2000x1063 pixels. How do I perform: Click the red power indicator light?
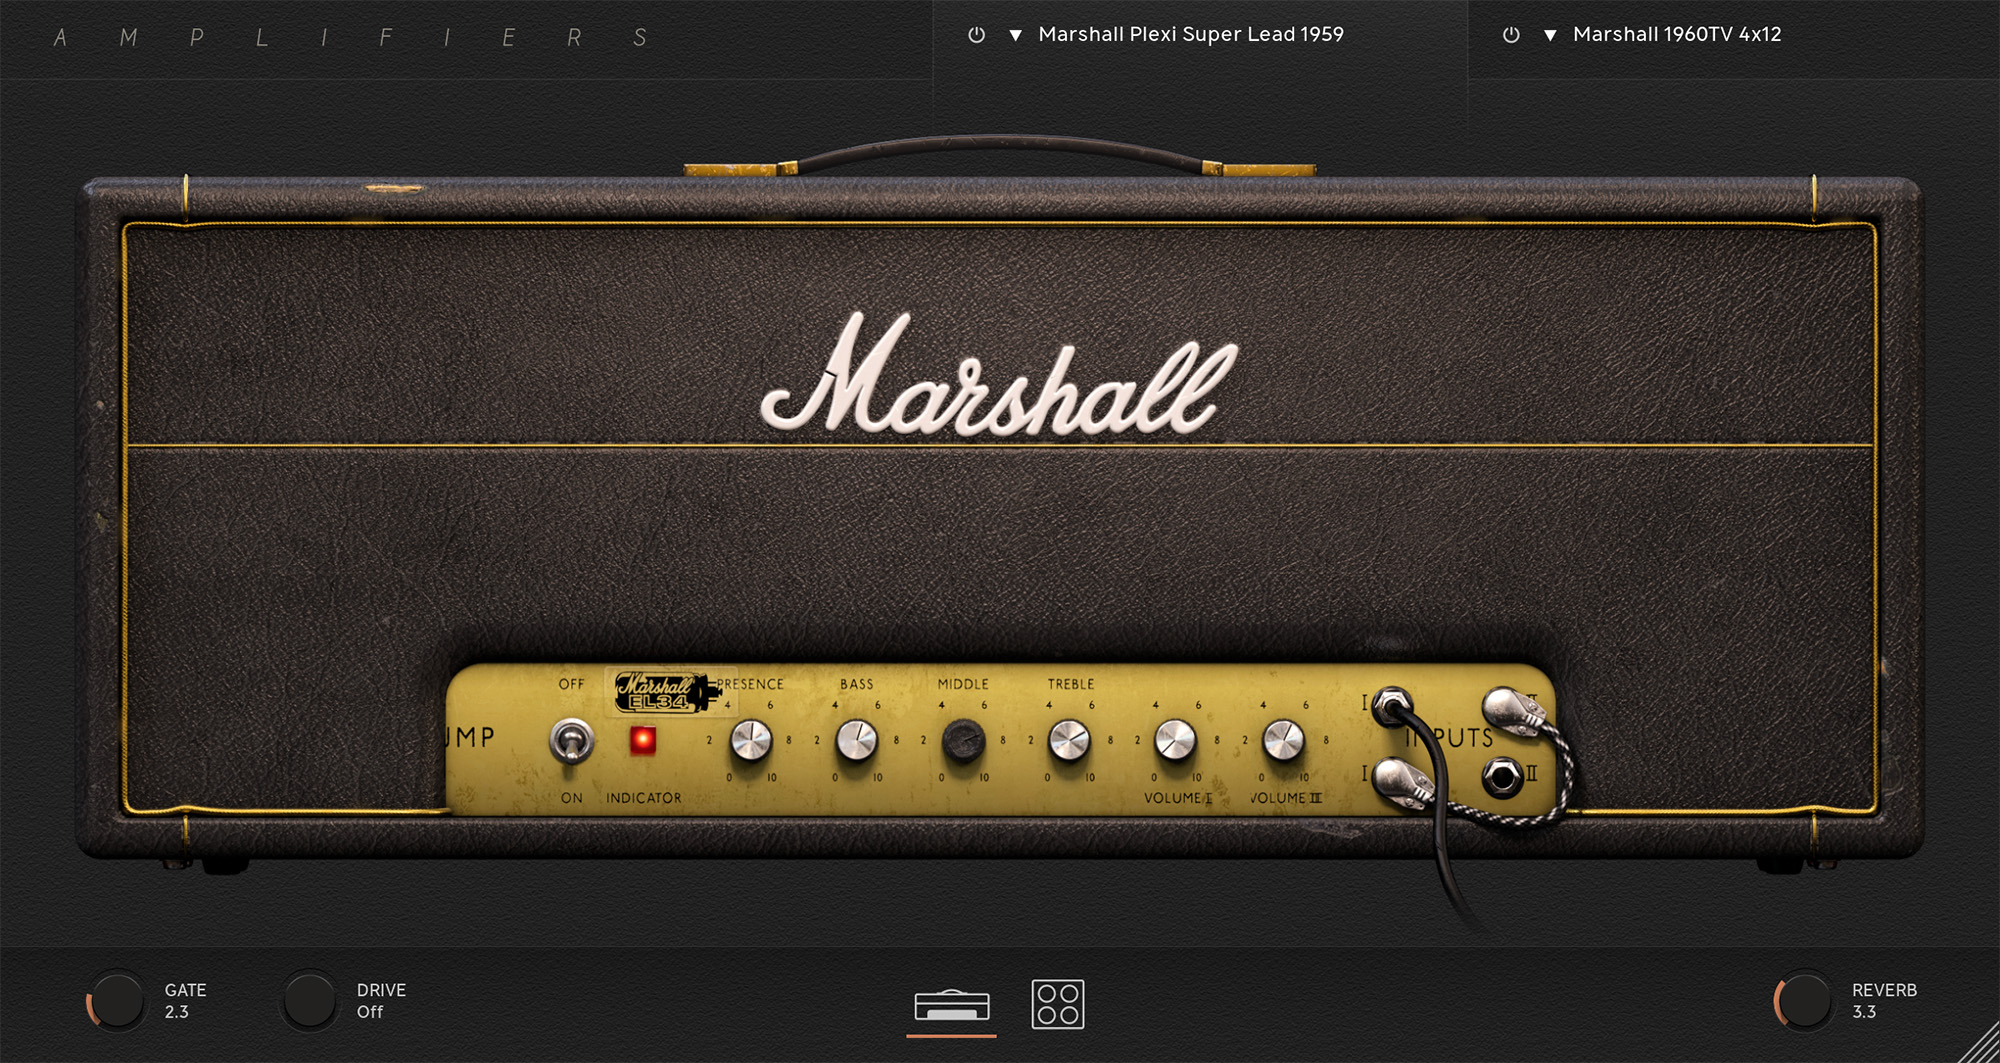click(642, 741)
